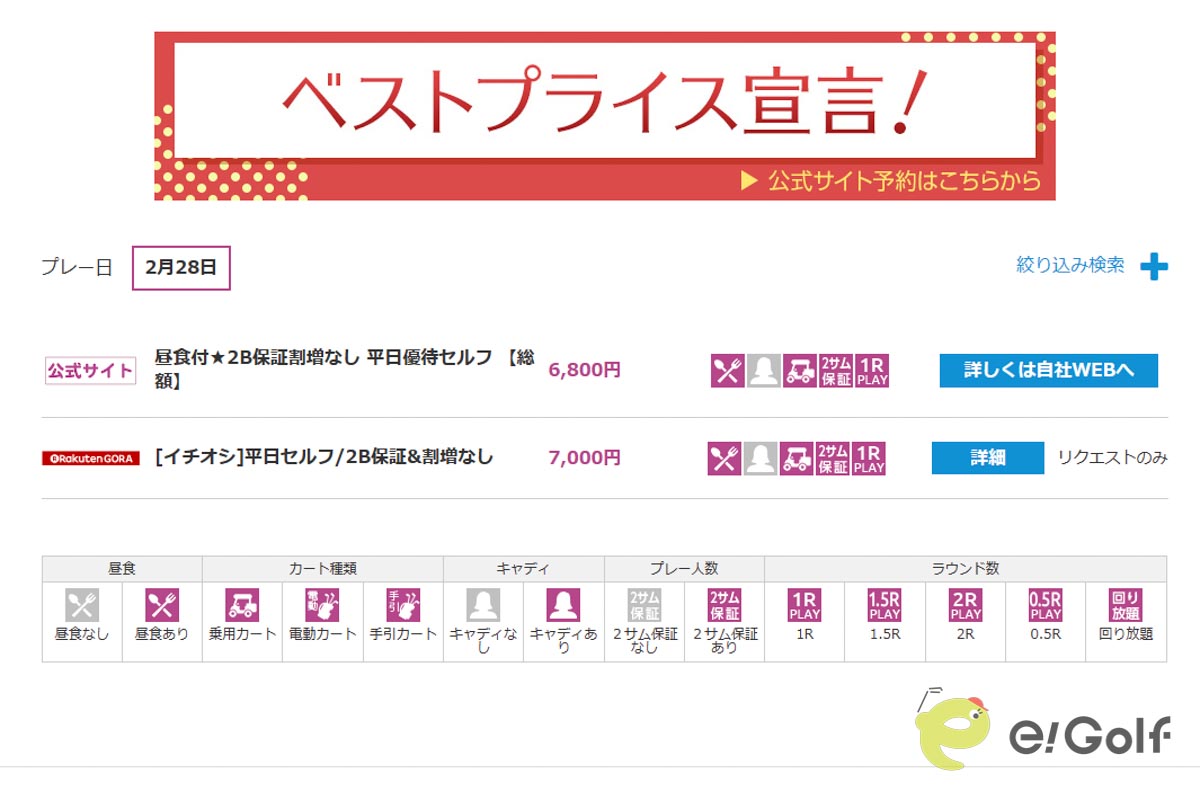1200x800 pixels.
Task: Toggle the 昼食なし no-lunch filter
Action: 80,607
